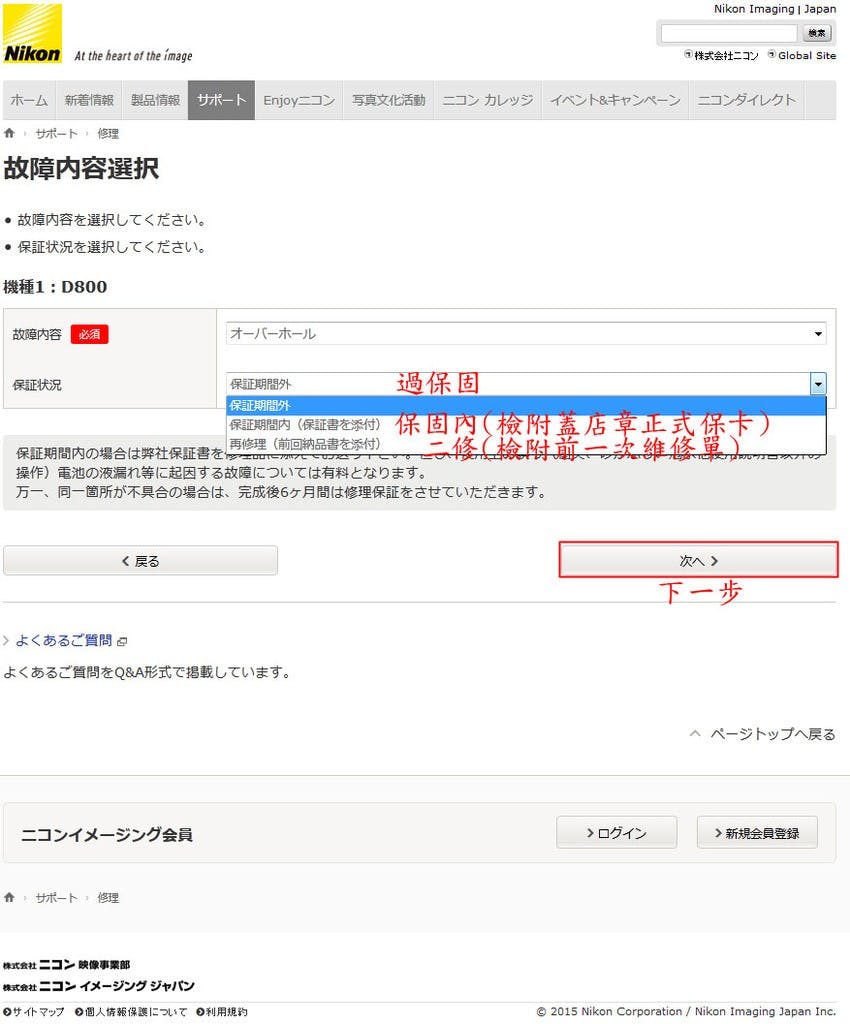This screenshot has width=850, height=1024.
Task: Click the 検索 search button
Action: pos(817,33)
